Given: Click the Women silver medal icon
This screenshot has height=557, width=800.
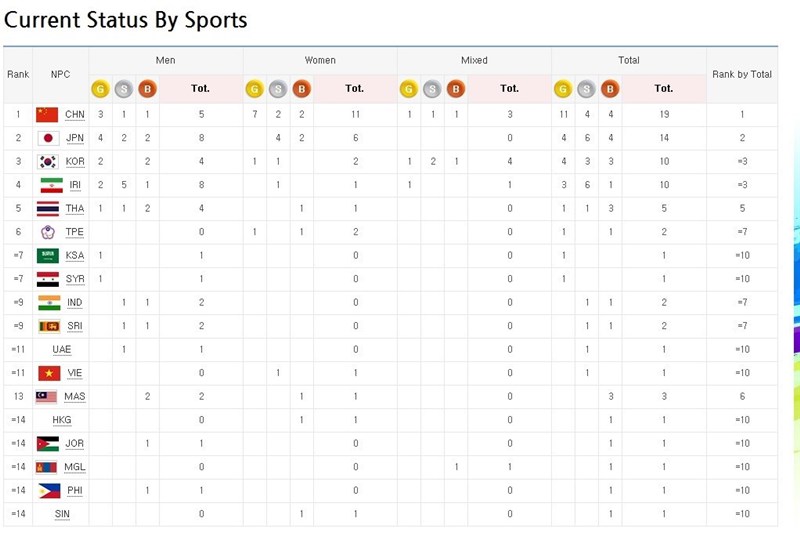Looking at the screenshot, I should (278, 89).
